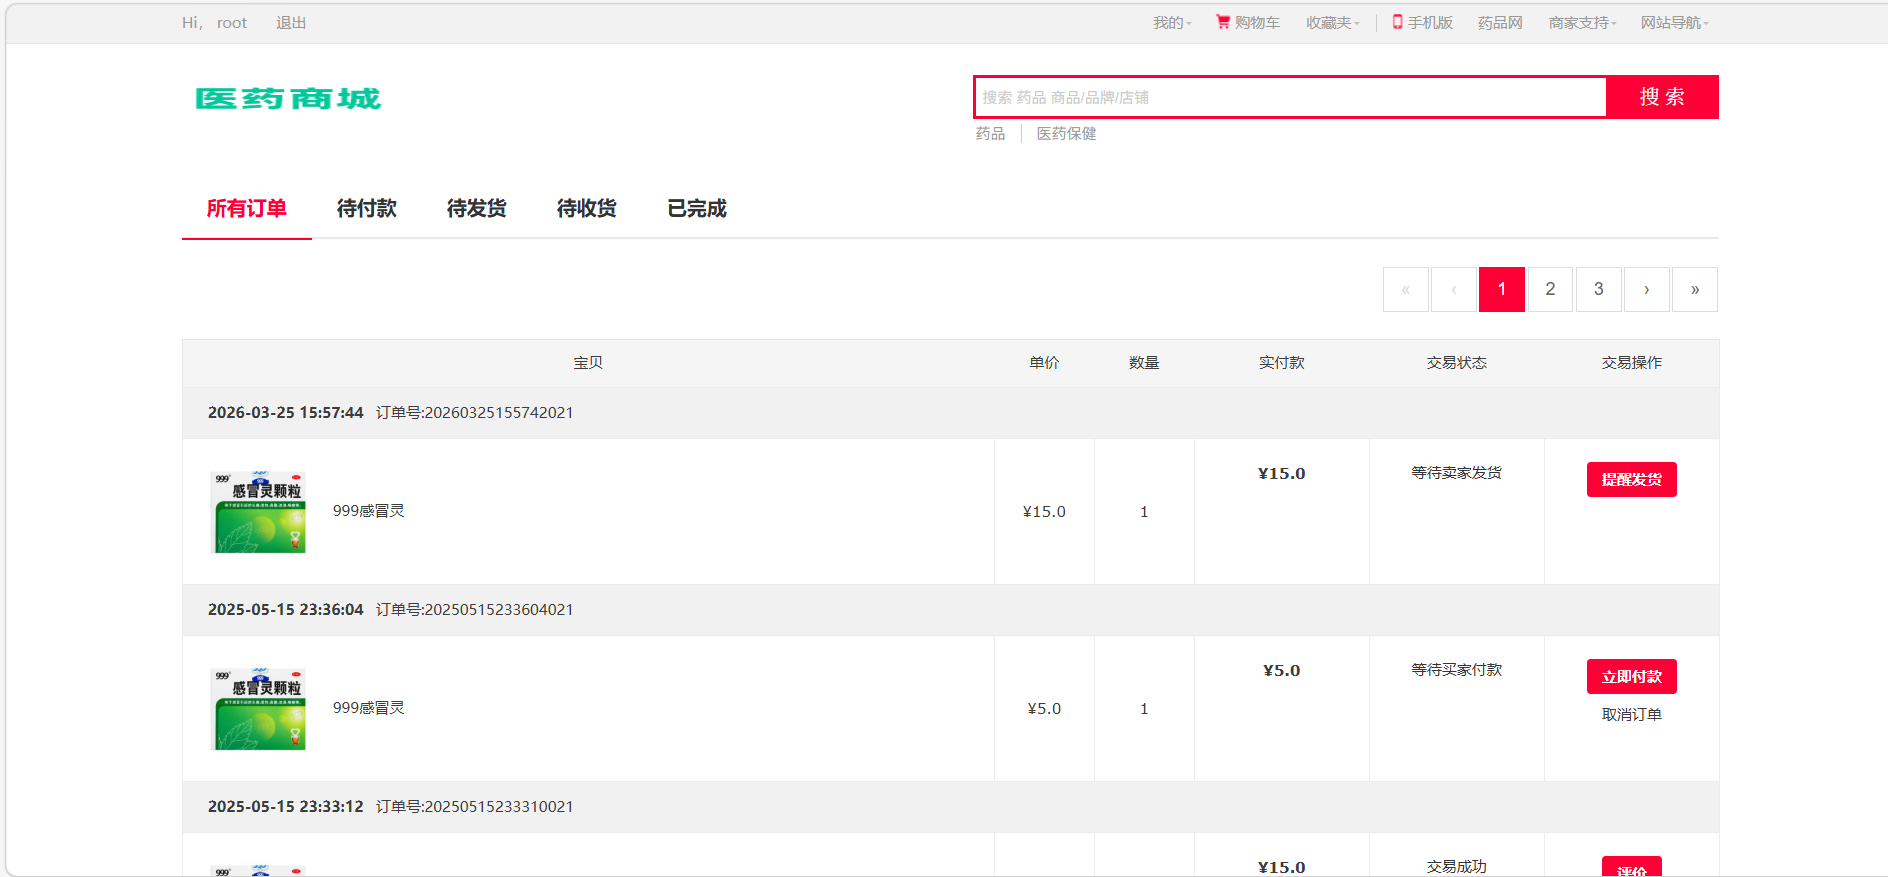Click the shopping cart icon
1888x877 pixels.
click(x=1223, y=22)
